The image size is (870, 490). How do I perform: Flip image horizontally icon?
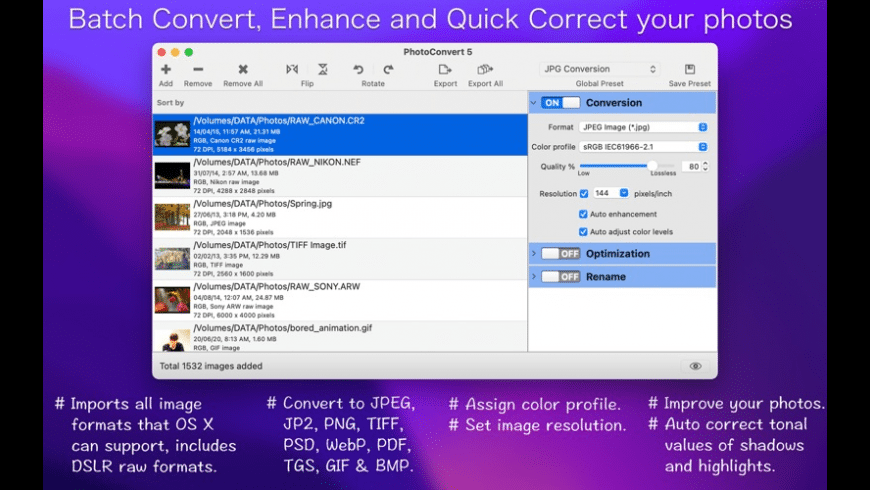pyautogui.click(x=292, y=69)
